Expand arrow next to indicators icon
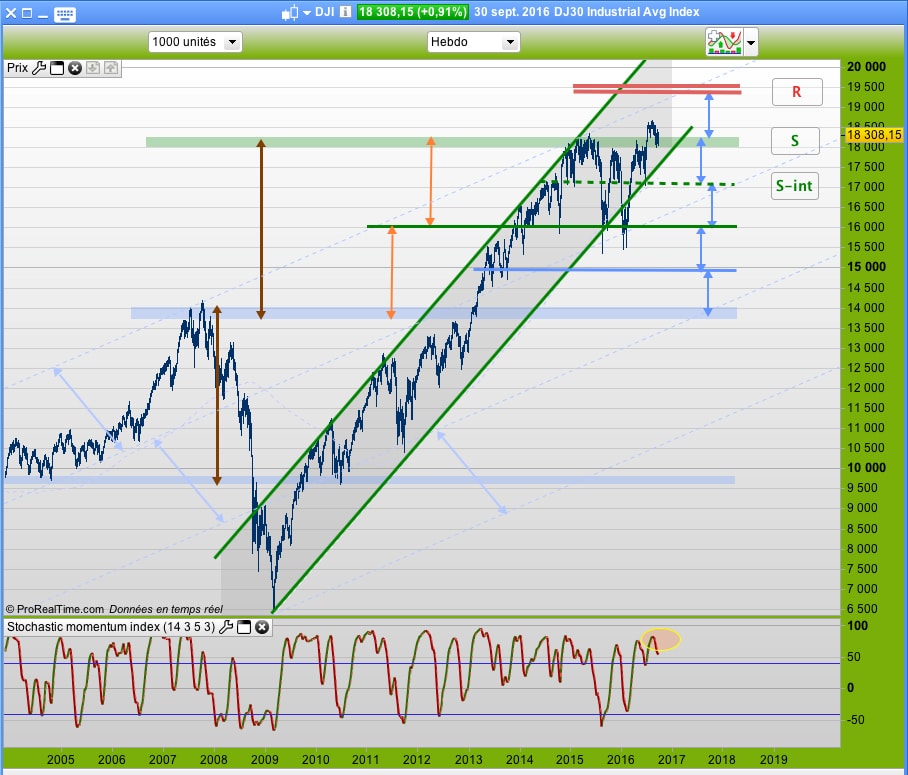The height and width of the screenshot is (775, 908). 750,42
